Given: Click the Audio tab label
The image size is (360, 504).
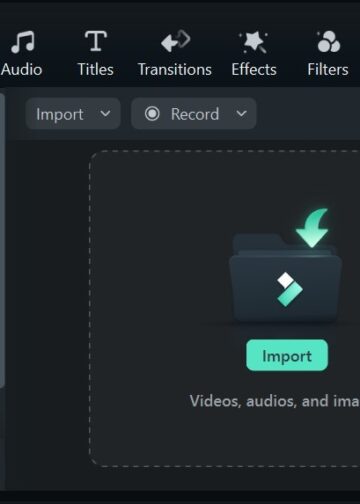Looking at the screenshot, I should point(22,70).
